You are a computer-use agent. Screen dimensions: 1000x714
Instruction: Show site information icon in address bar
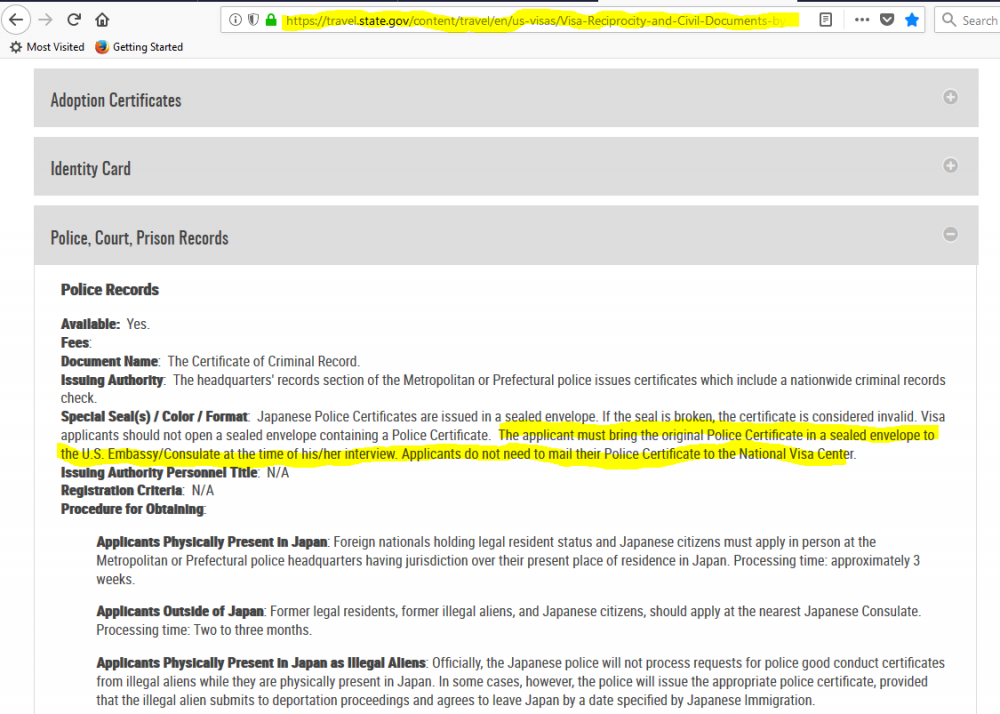tap(235, 20)
